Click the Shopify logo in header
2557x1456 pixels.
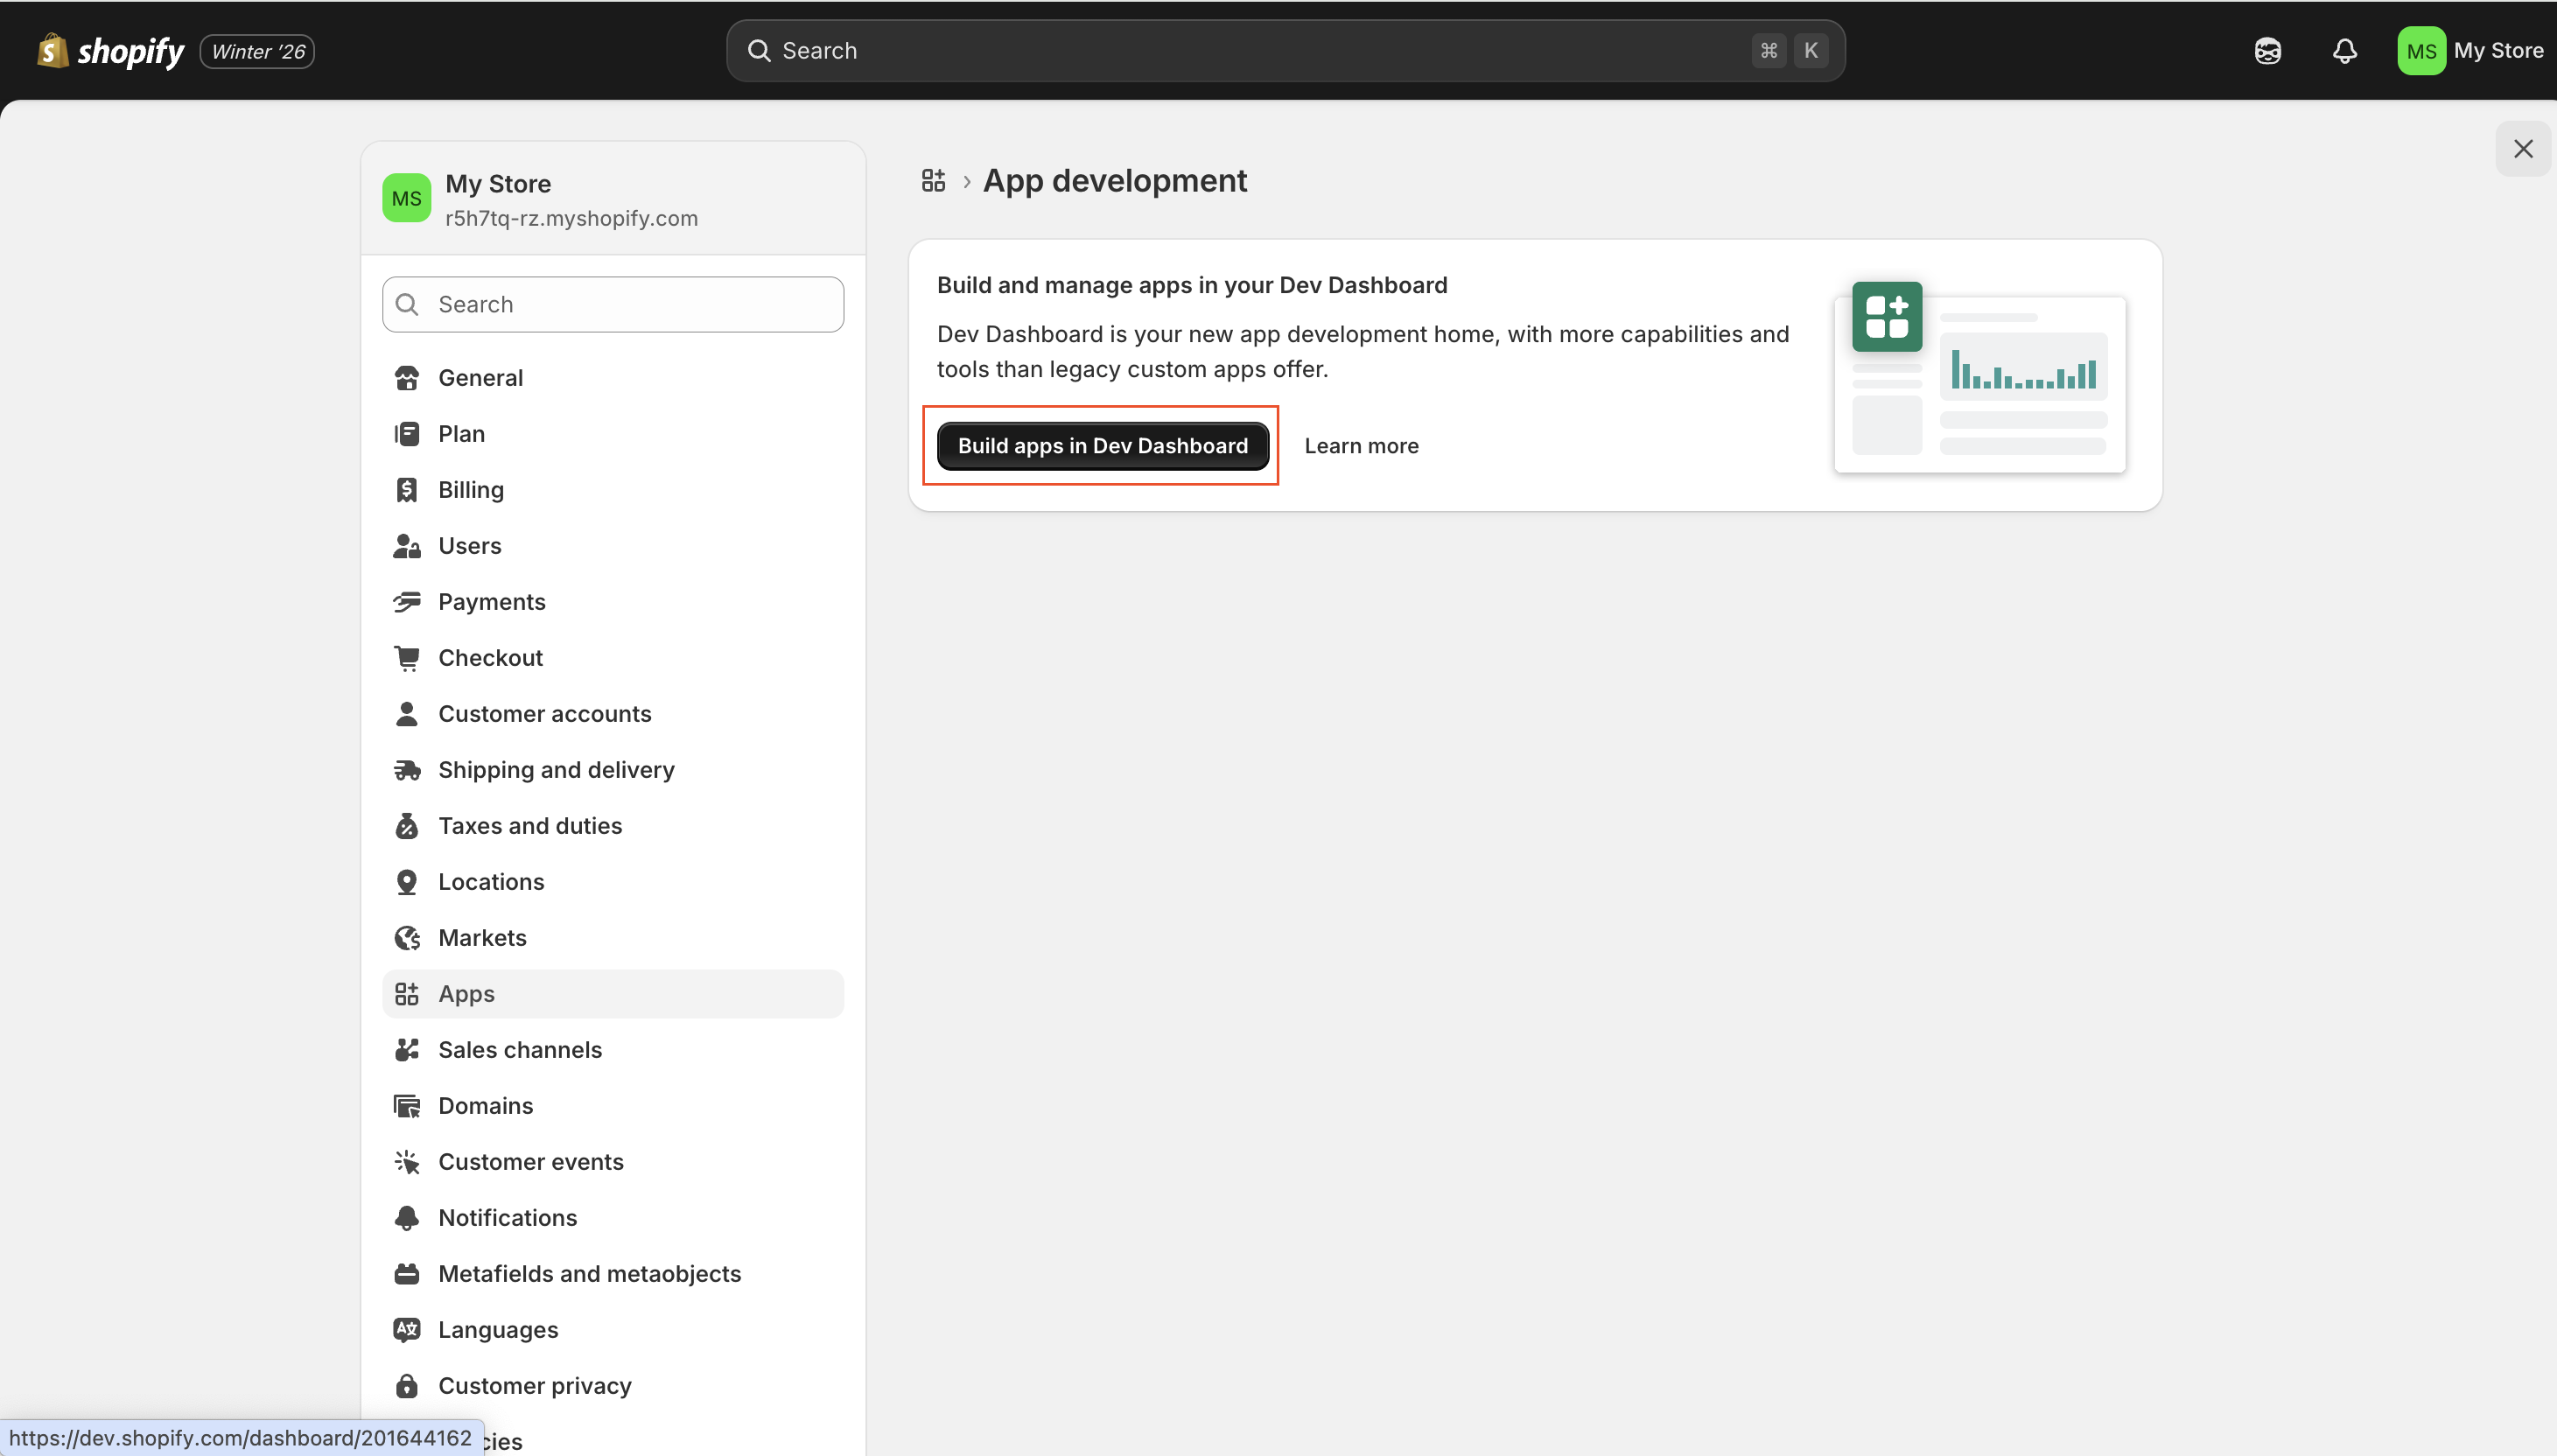click(110, 51)
